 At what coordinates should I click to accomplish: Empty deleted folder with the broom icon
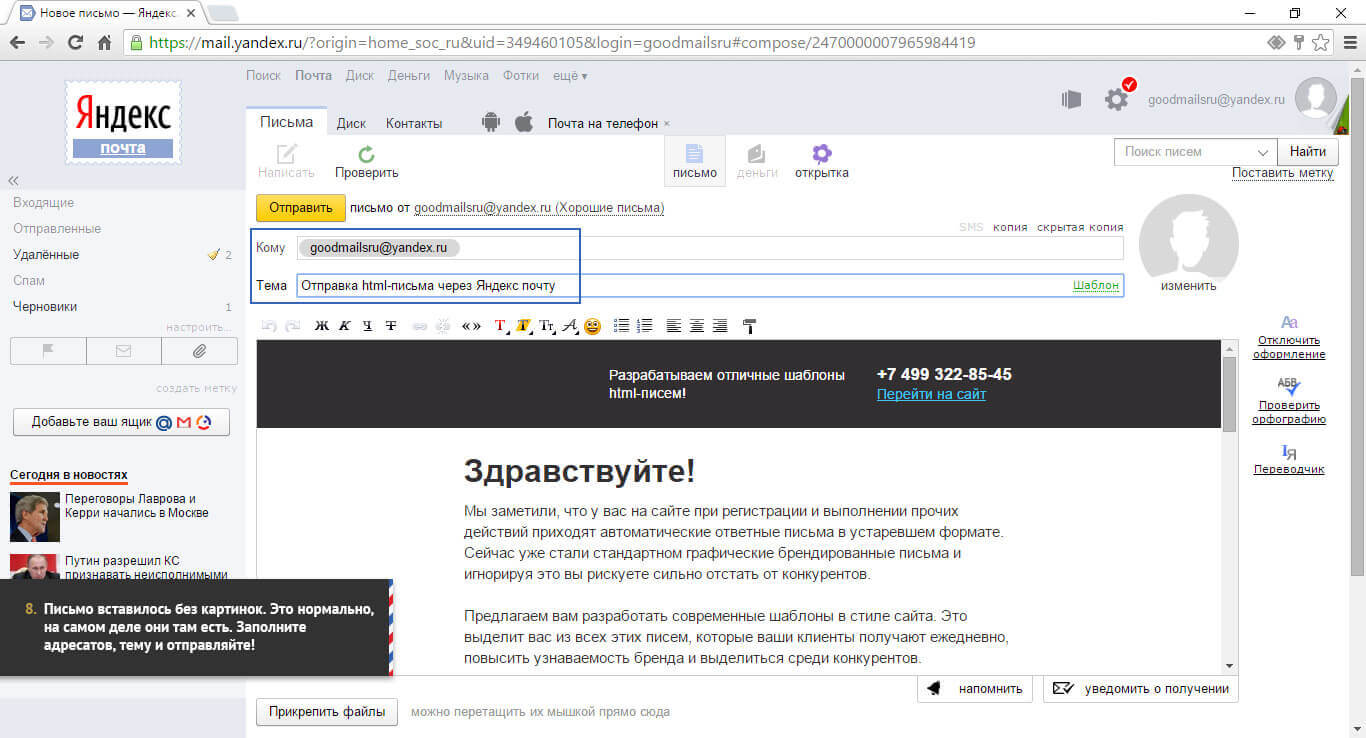pyautogui.click(x=213, y=255)
